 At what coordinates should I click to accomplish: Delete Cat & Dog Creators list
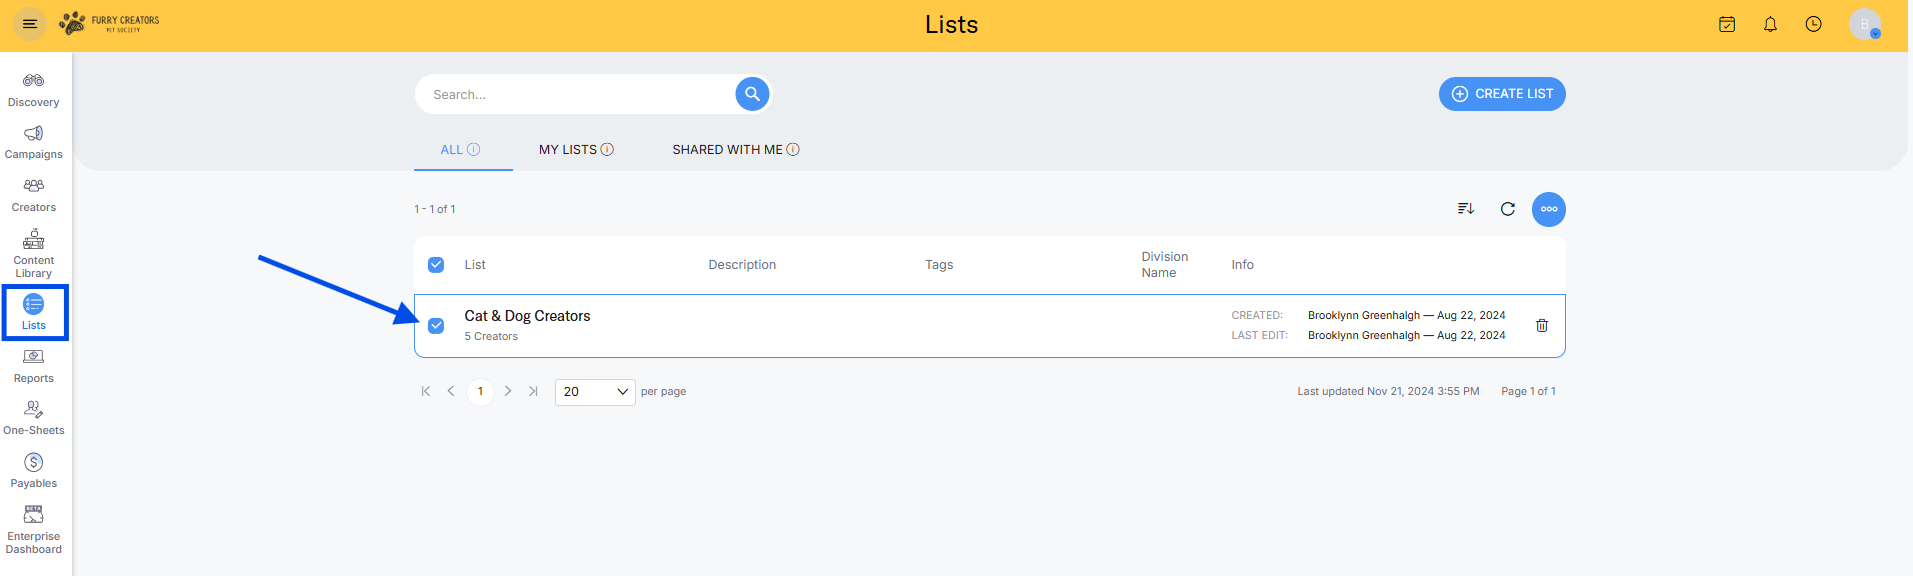(x=1542, y=325)
